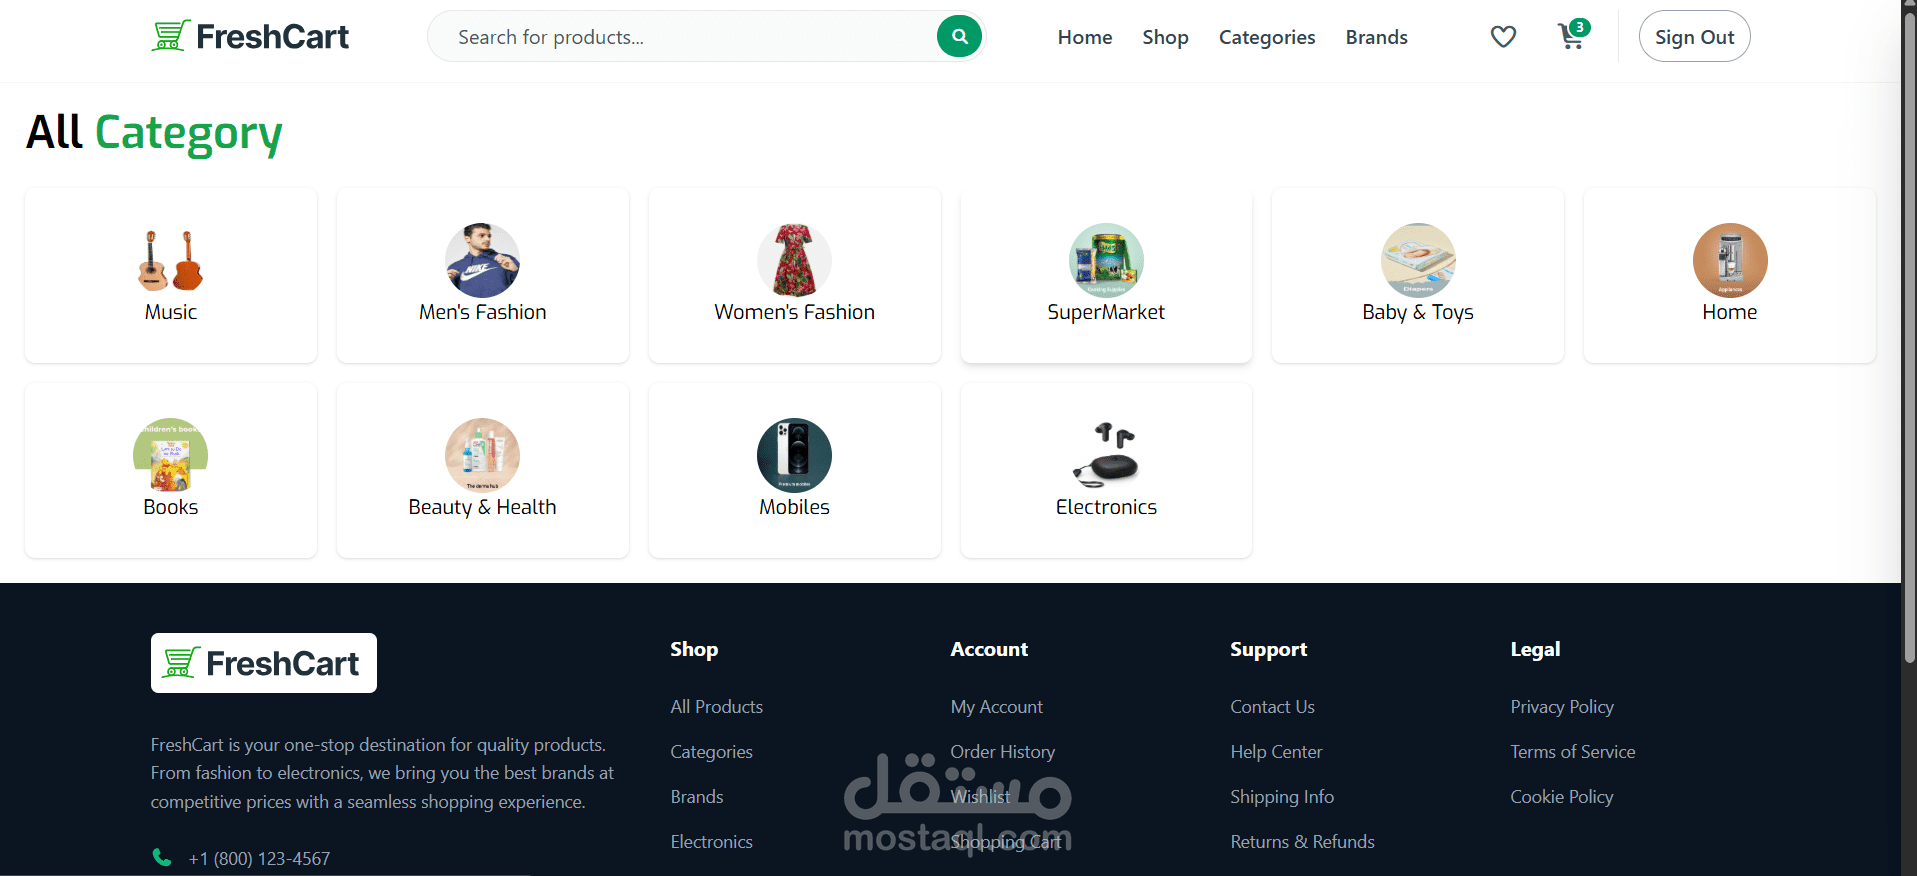The width and height of the screenshot is (1917, 876).
Task: Open Categories in the navigation bar
Action: pyautogui.click(x=1267, y=37)
